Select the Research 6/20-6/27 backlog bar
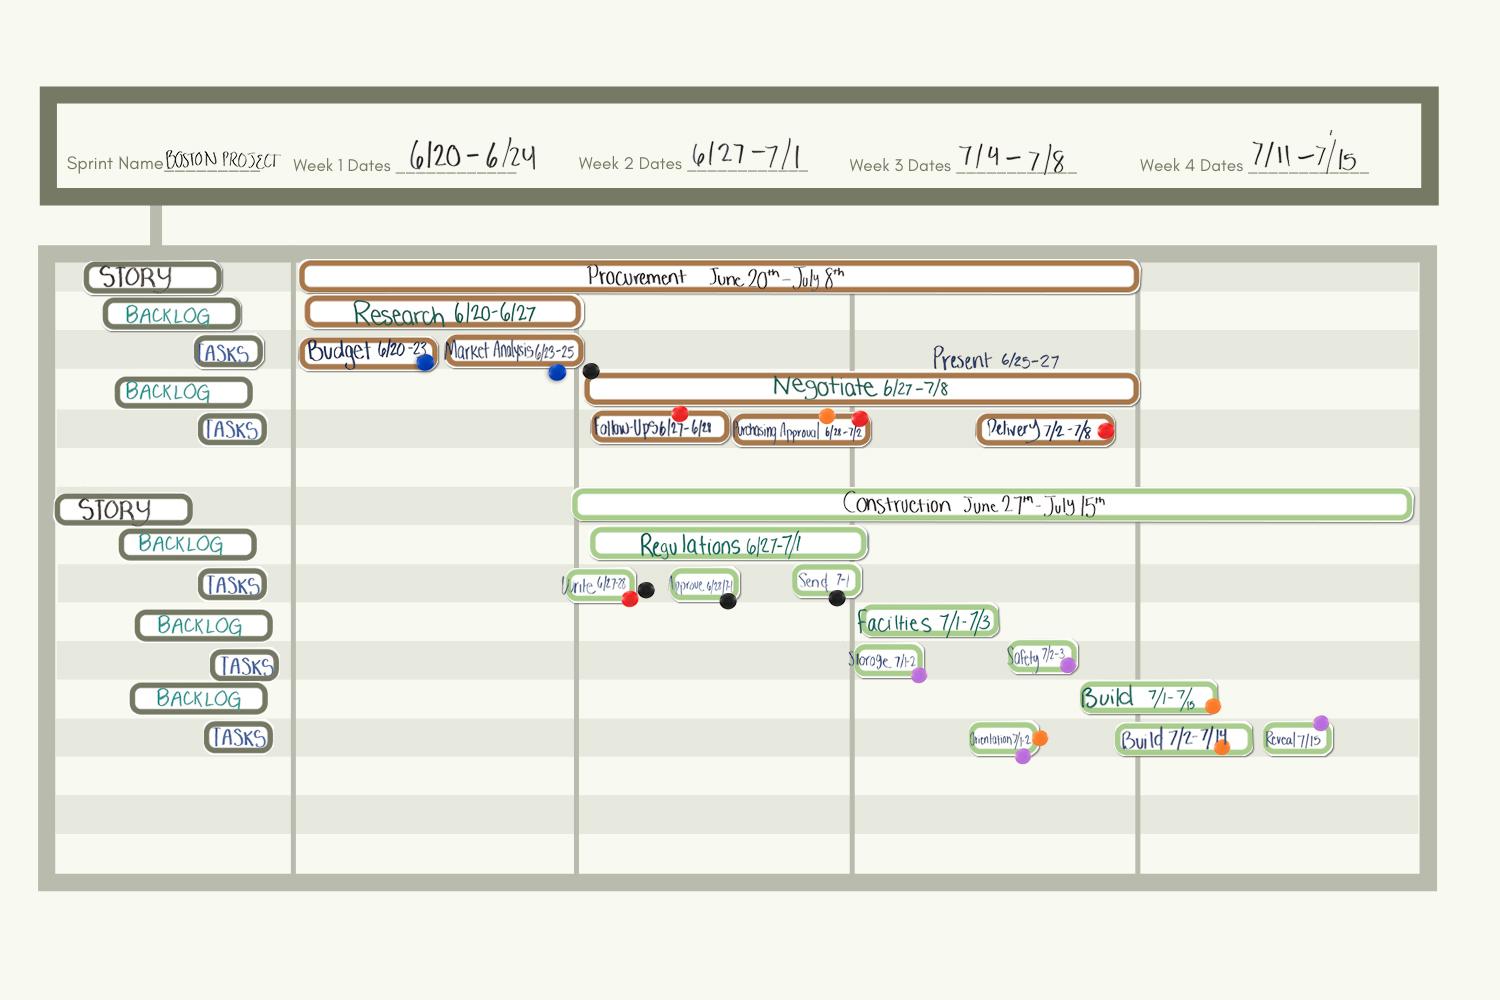1500x1000 pixels. coord(443,313)
